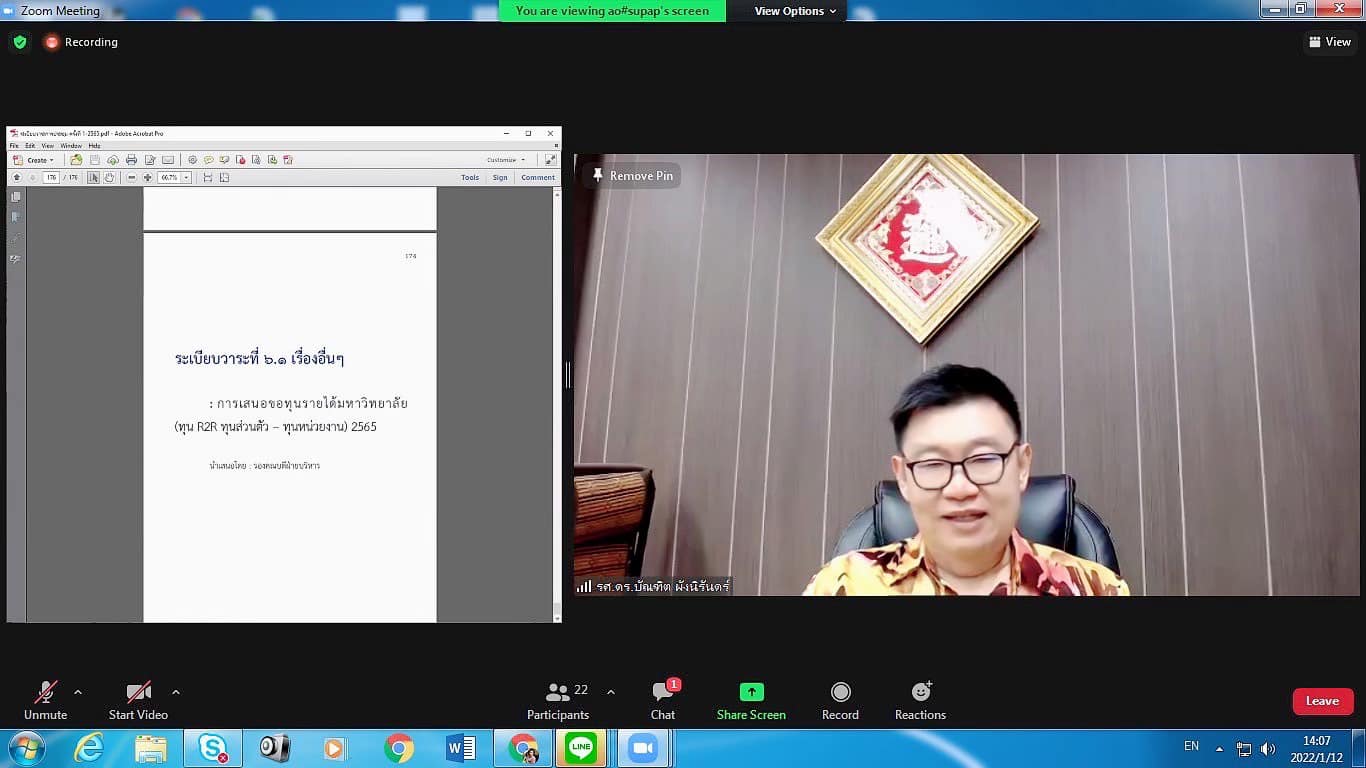Open Google Chrome from the taskbar
1366x768 pixels.
pyautogui.click(x=399, y=748)
